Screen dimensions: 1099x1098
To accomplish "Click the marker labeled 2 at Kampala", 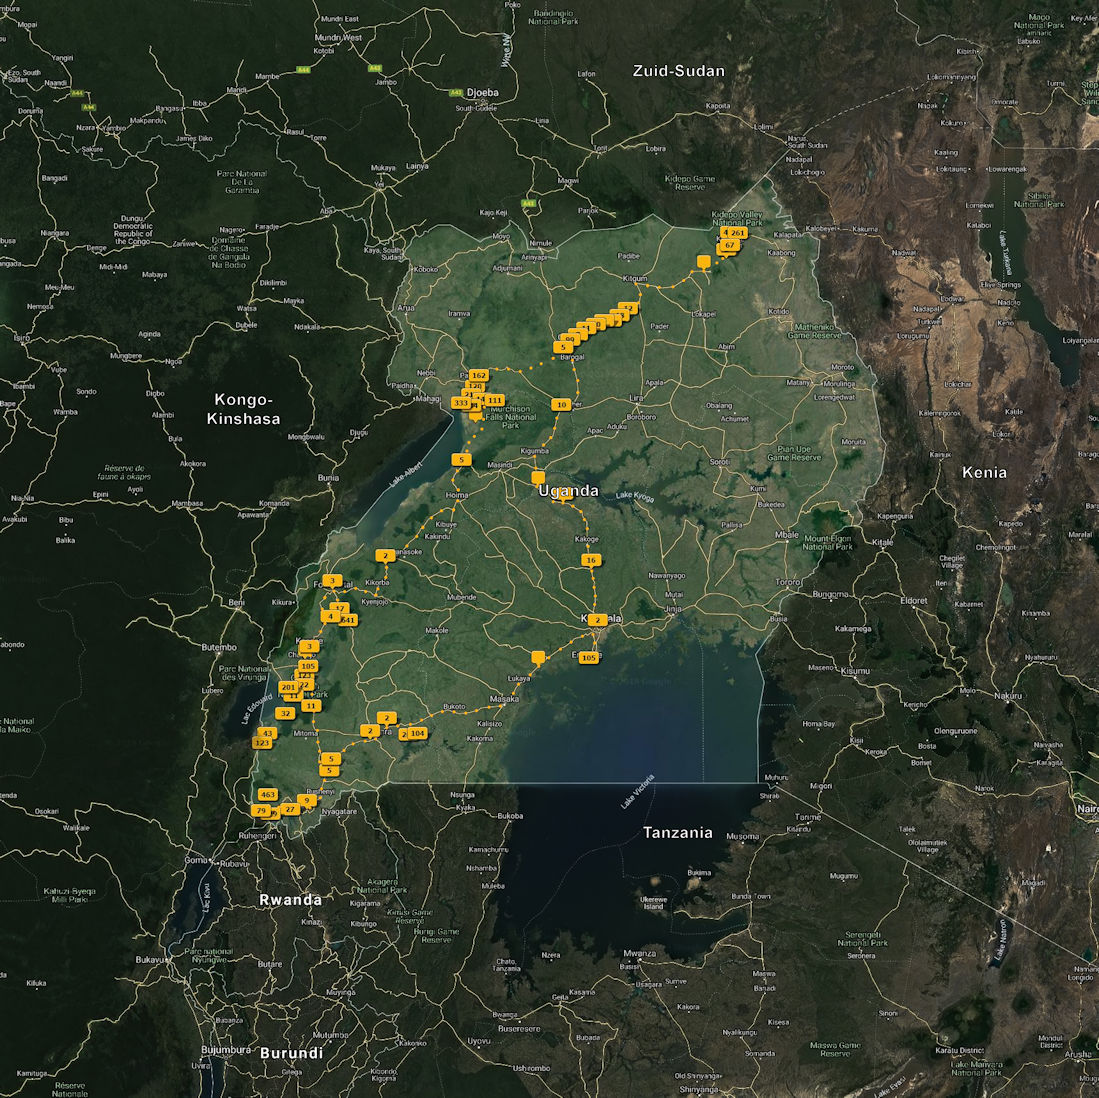I will [x=597, y=620].
